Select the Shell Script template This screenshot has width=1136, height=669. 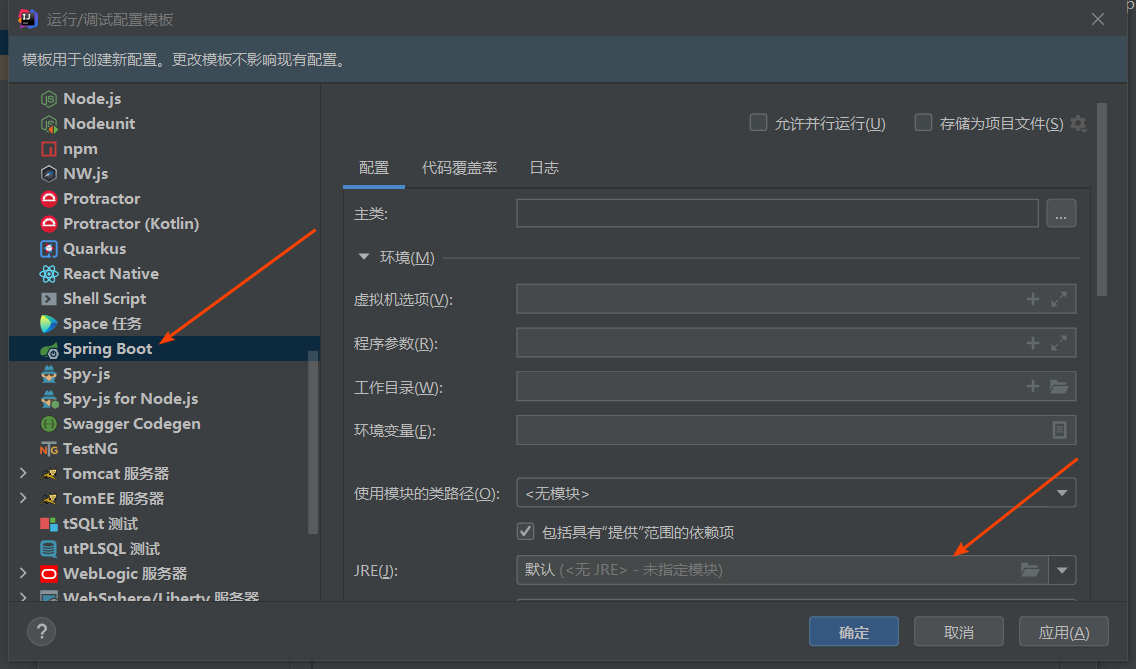[103, 298]
